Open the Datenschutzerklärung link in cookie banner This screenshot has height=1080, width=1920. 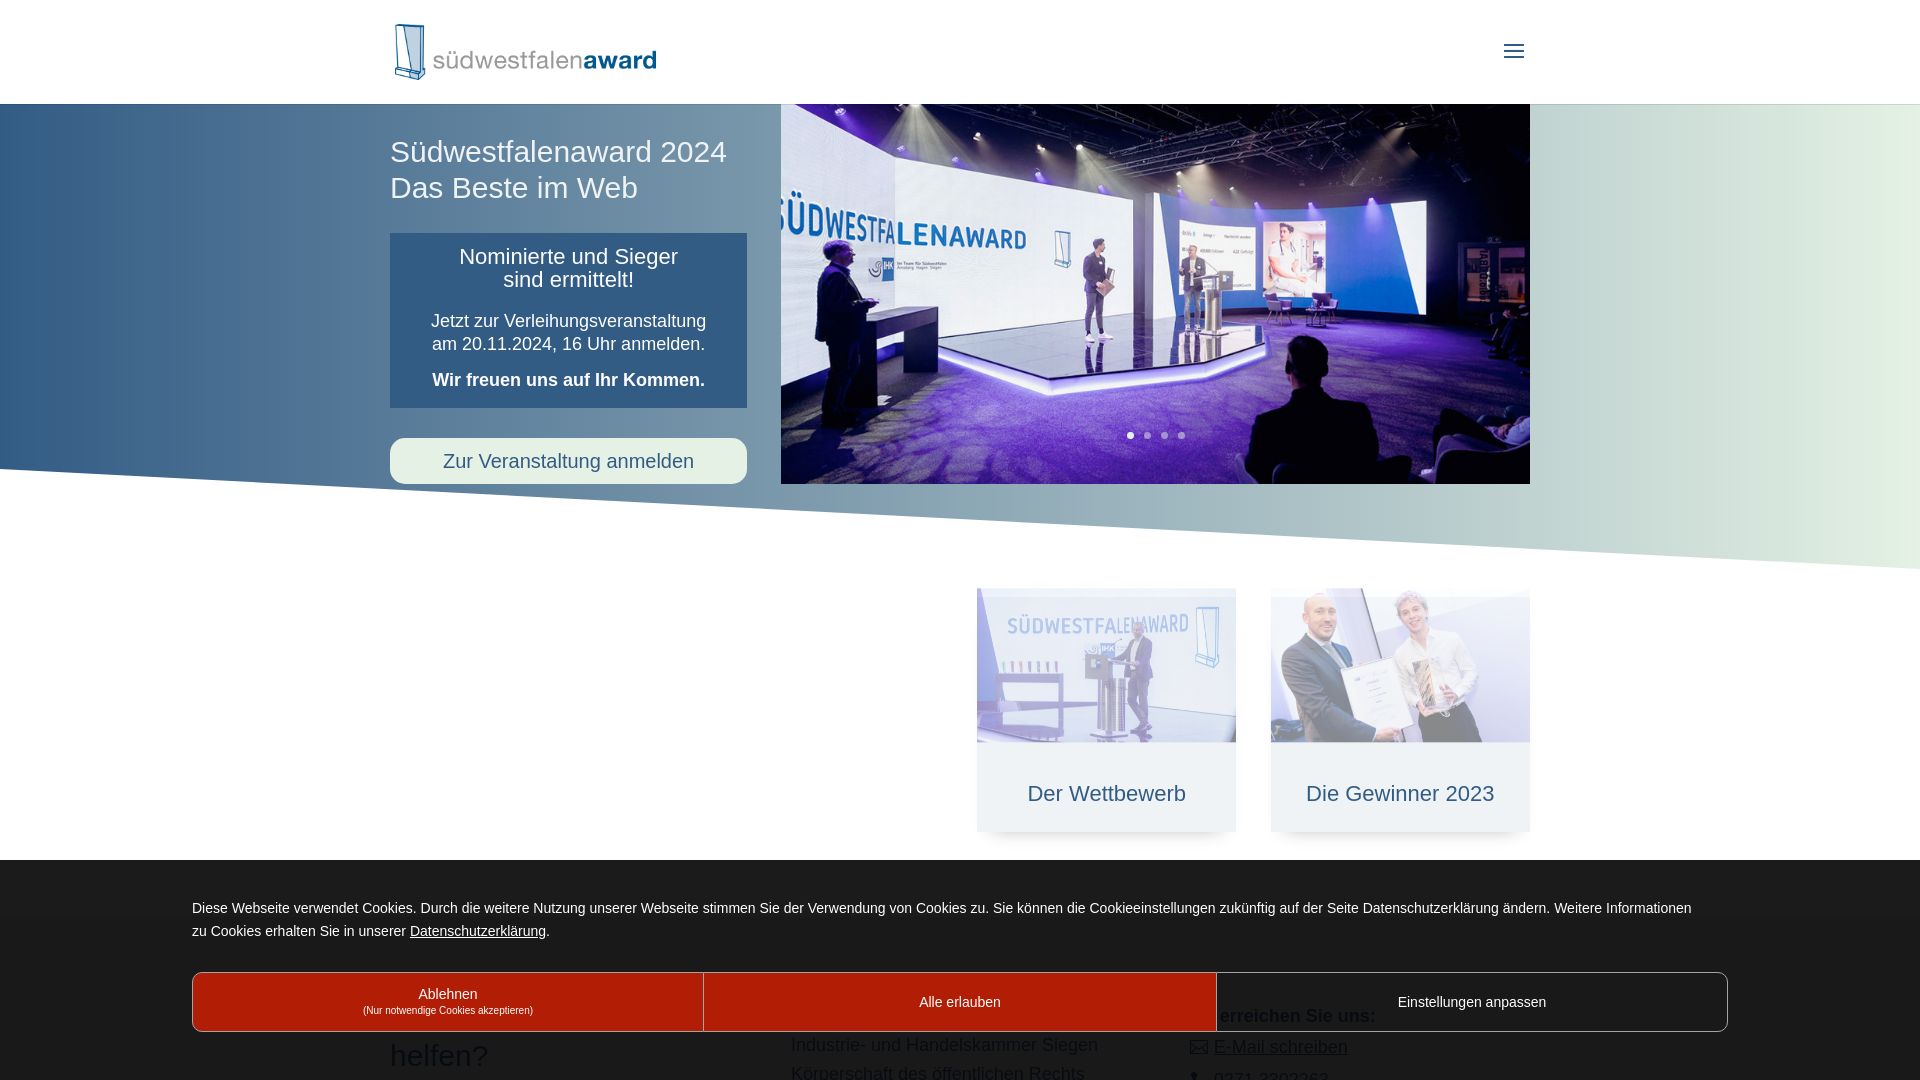pyautogui.click(x=478, y=931)
